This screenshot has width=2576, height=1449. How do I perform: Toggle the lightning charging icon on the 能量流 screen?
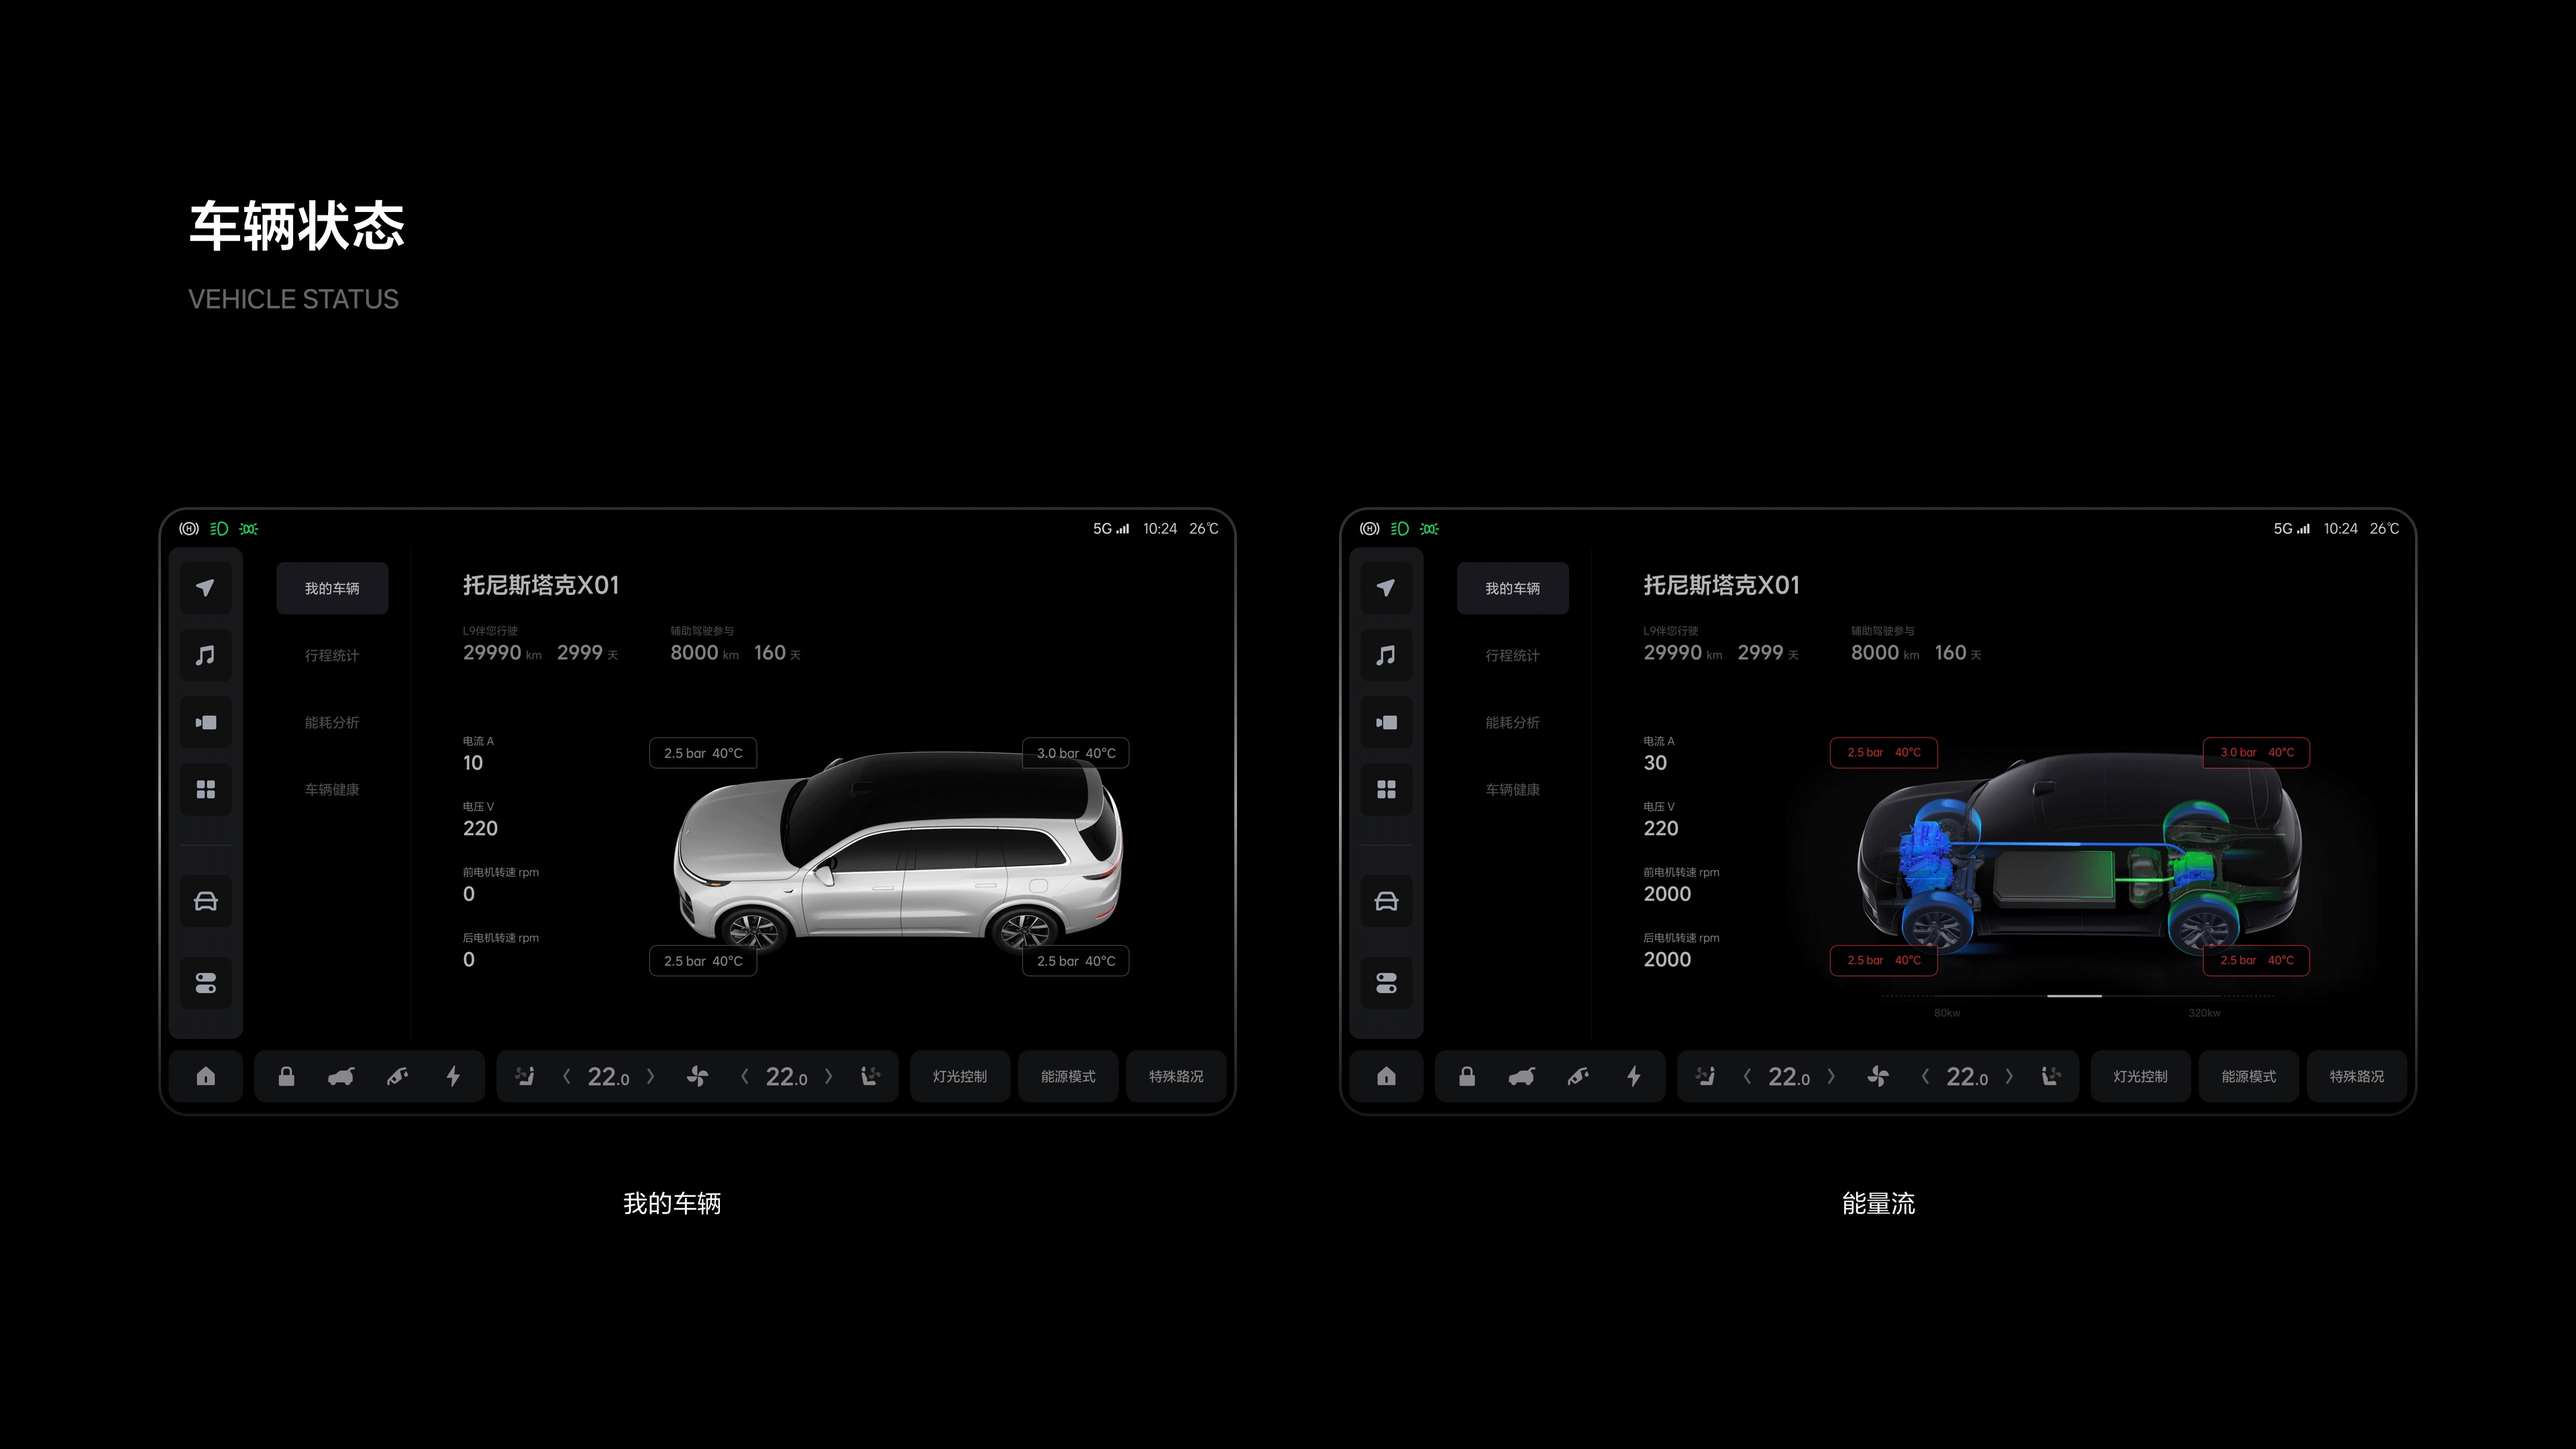coord(1634,1076)
